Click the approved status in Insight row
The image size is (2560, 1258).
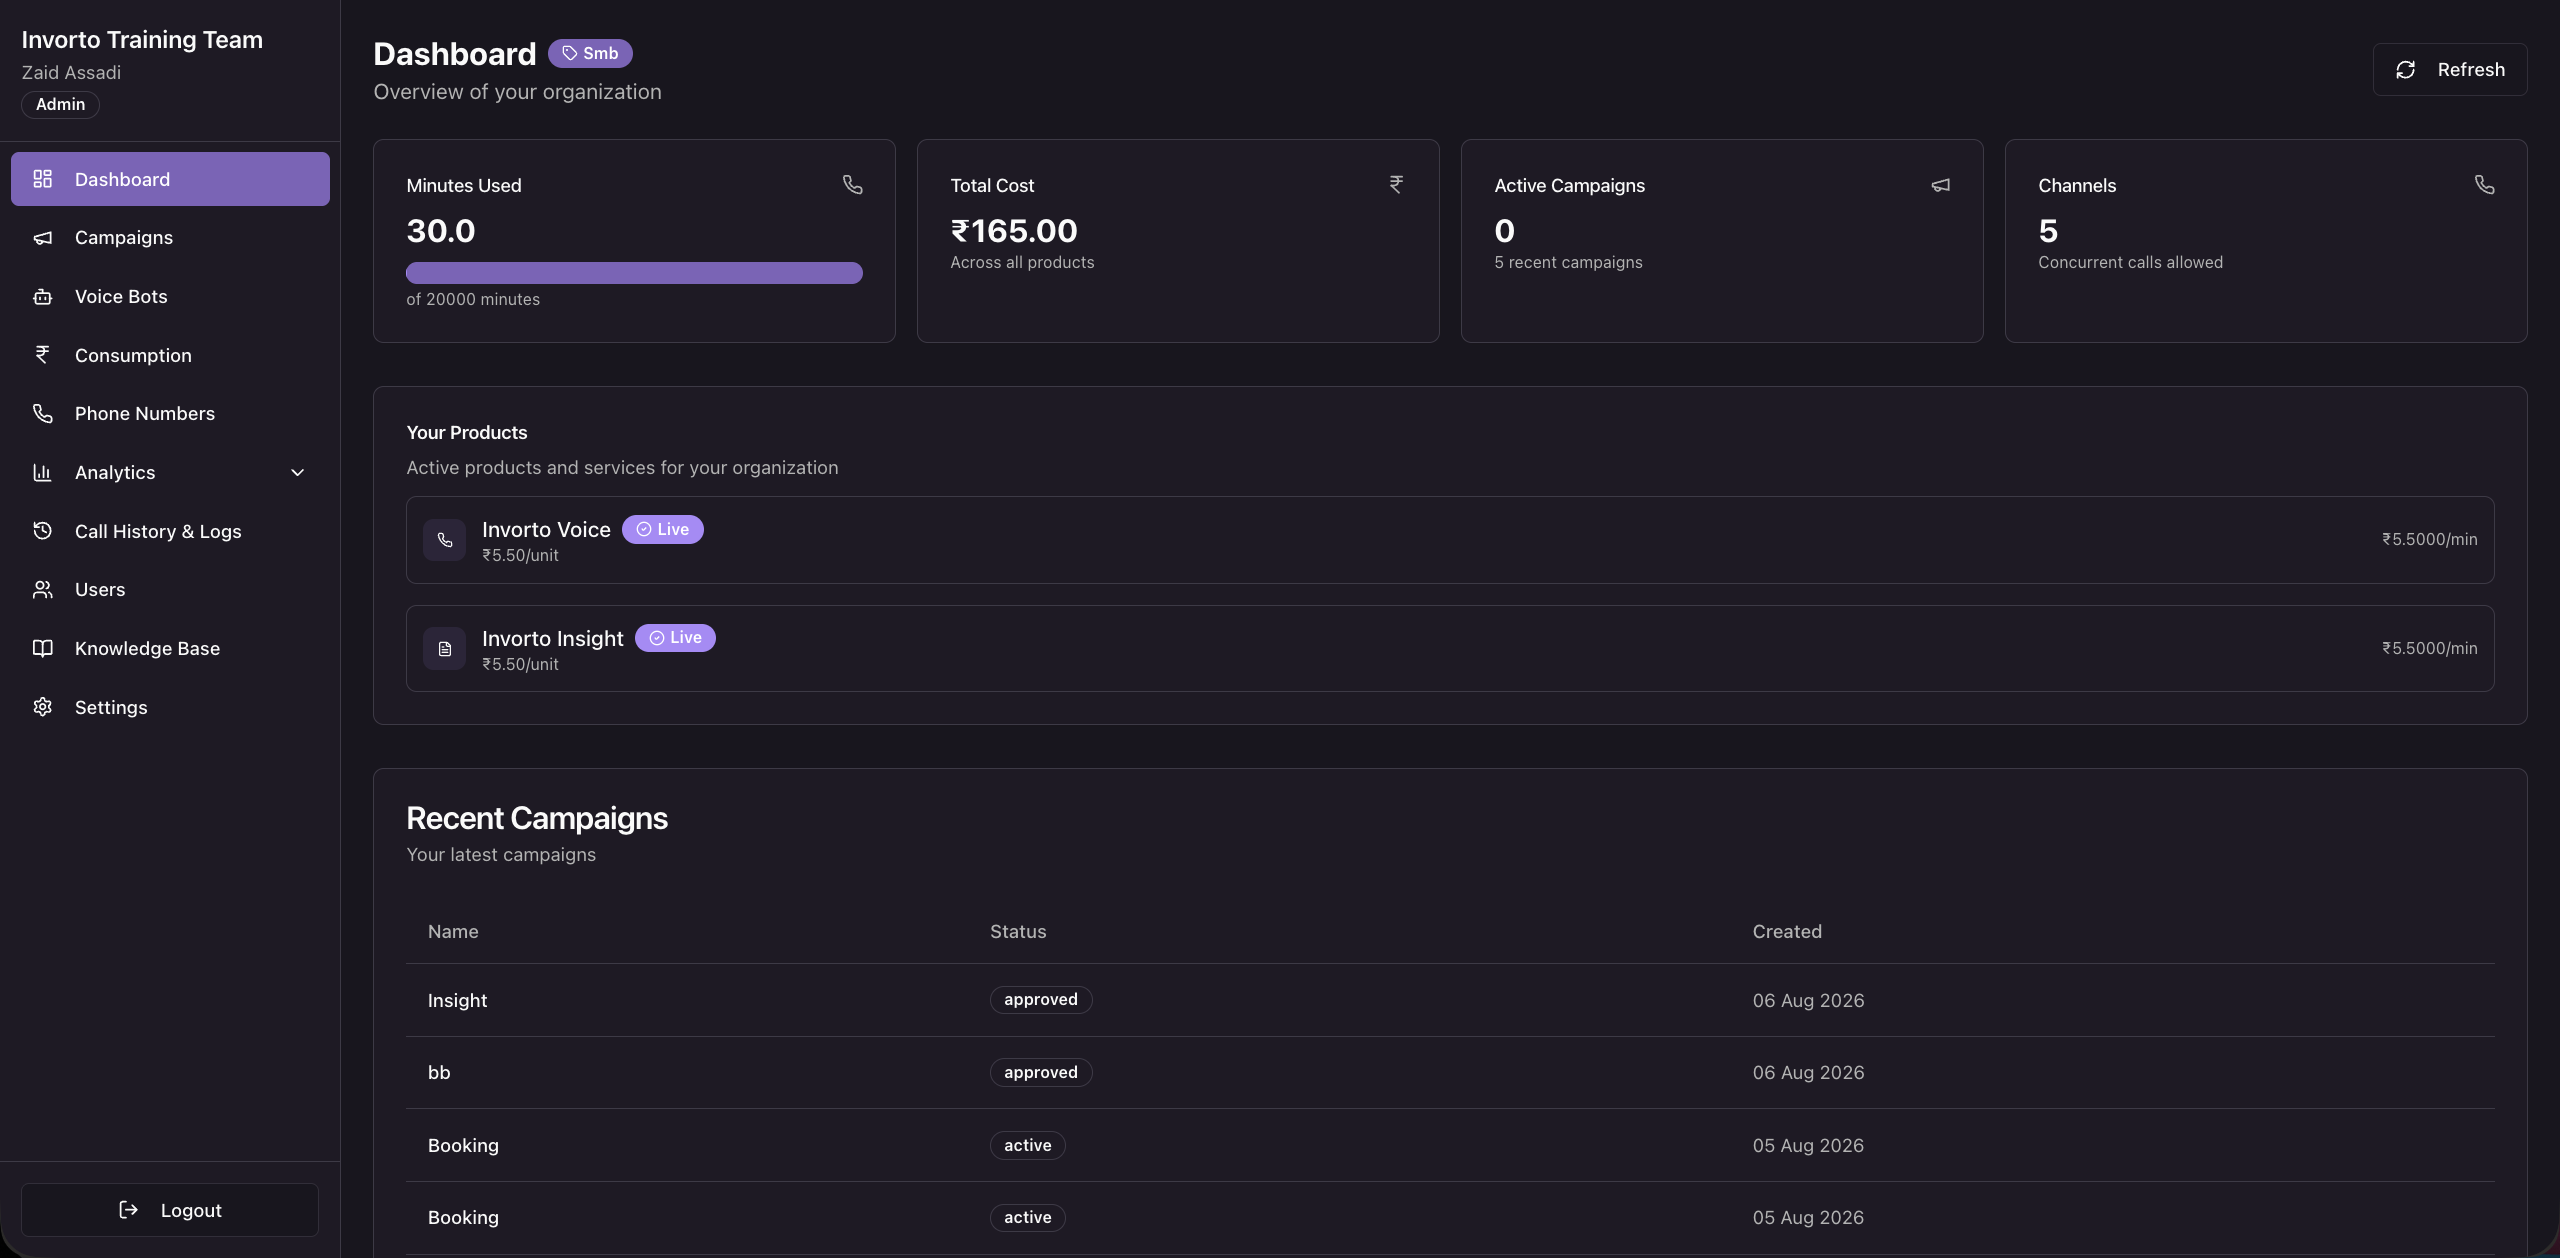(x=1041, y=1000)
